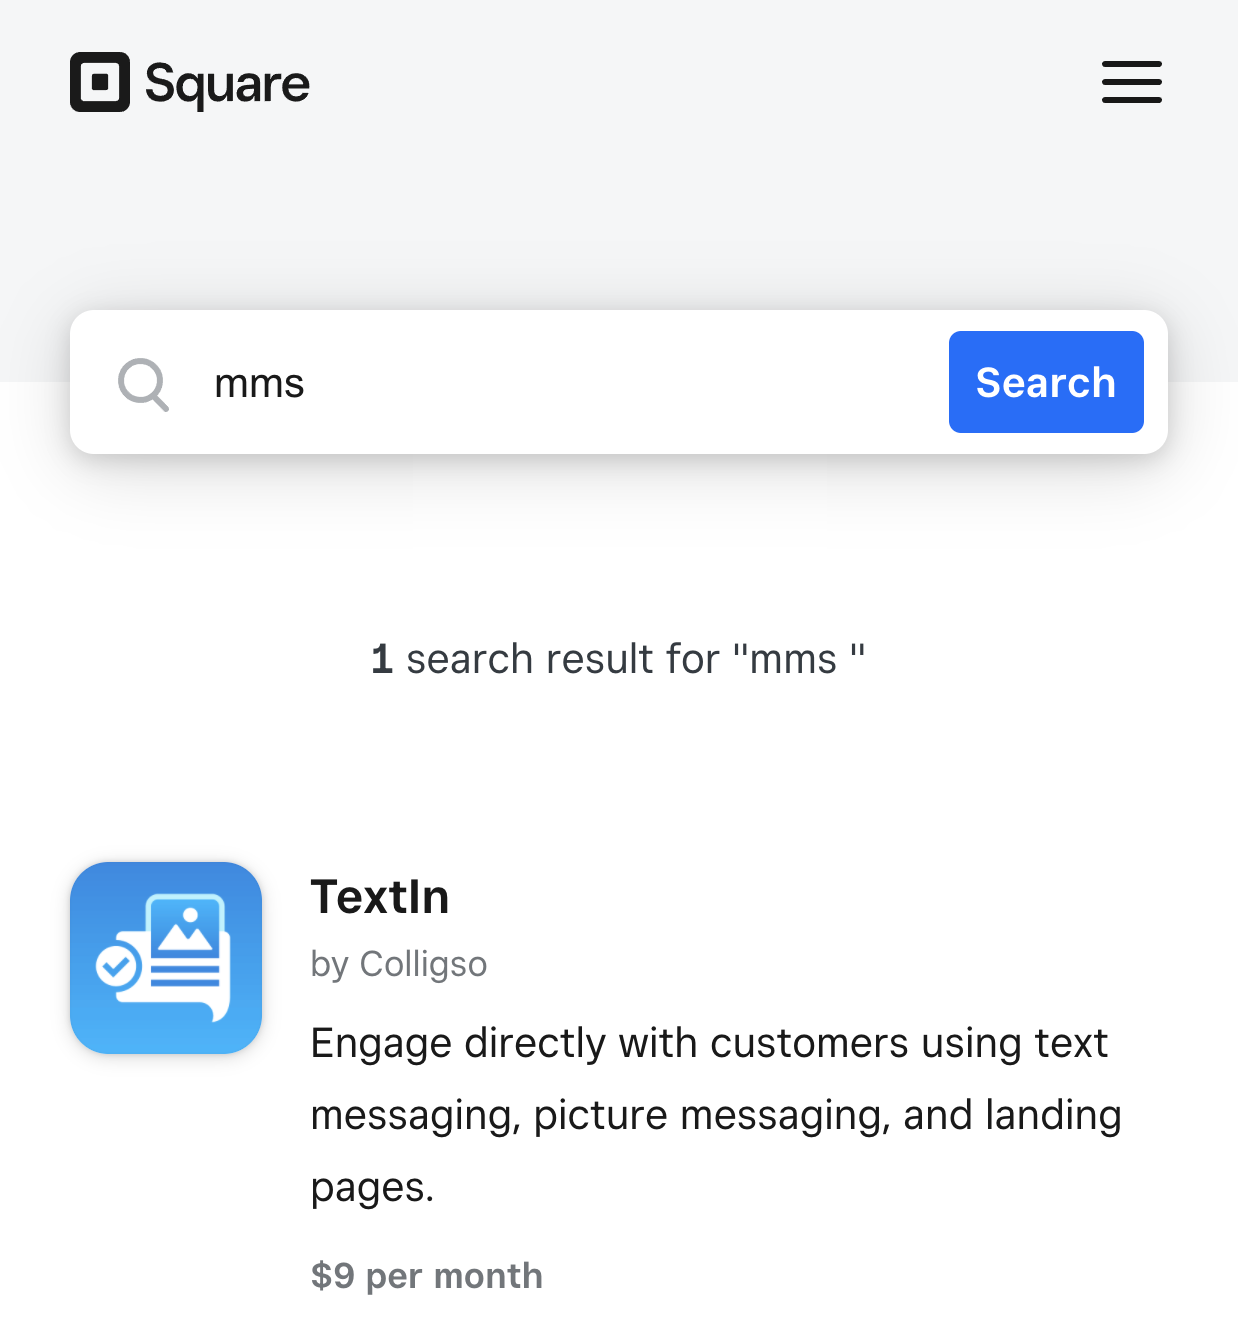Image resolution: width=1238 pixels, height=1342 pixels.
Task: Click the Square logo icon
Action: pos(100,82)
